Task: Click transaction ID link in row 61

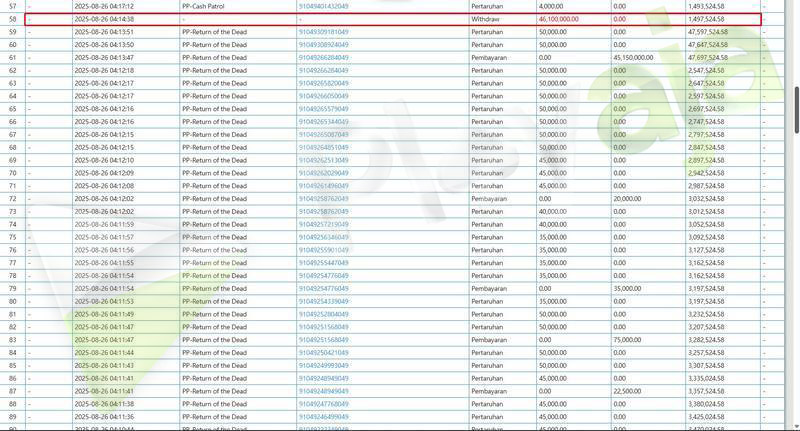Action: point(323,58)
